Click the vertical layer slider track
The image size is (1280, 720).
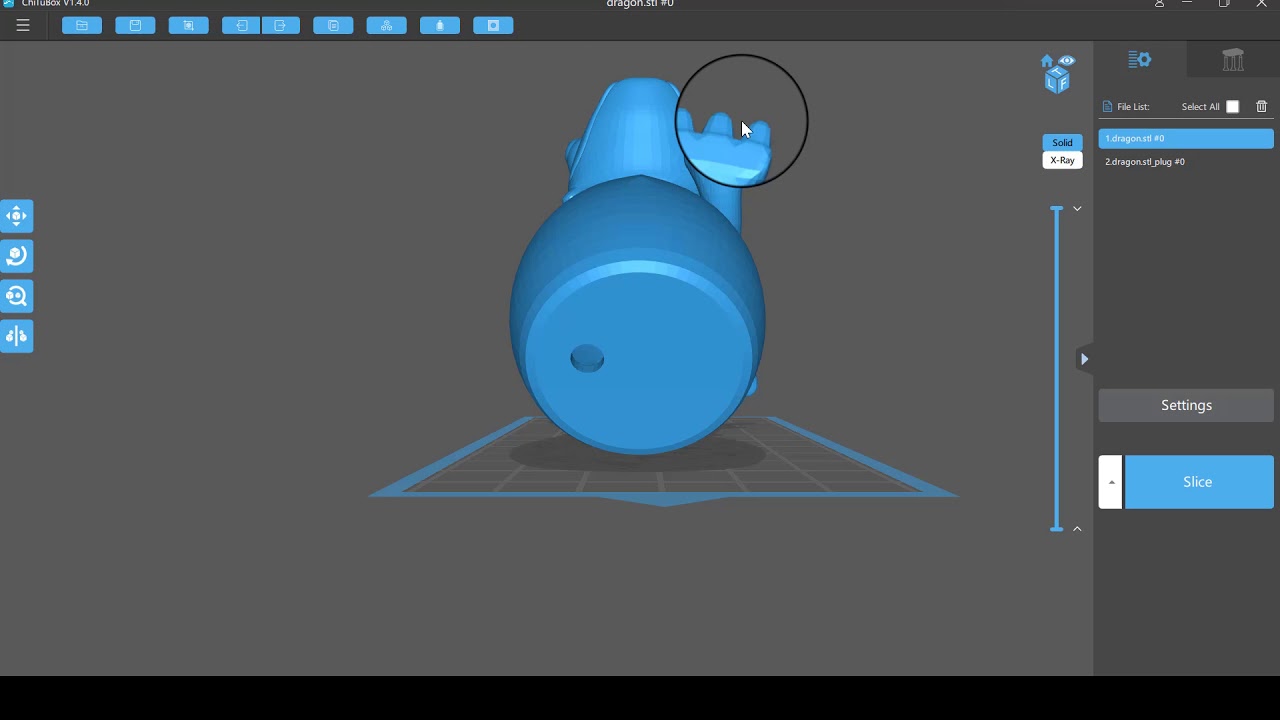pos(1057,368)
